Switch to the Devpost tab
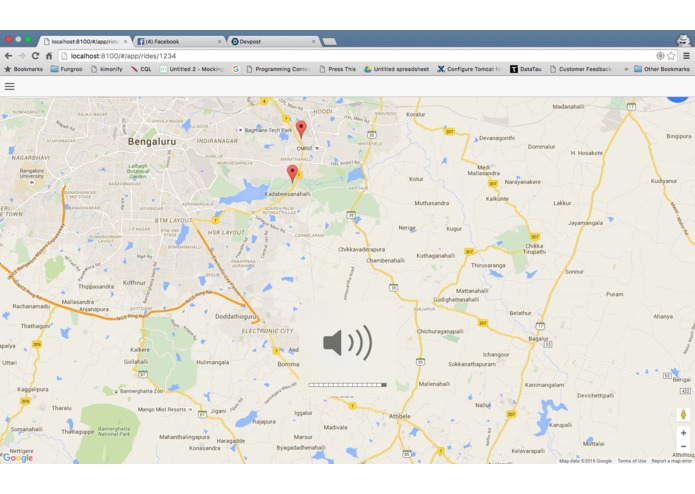This screenshot has width=695, height=494. click(273, 41)
